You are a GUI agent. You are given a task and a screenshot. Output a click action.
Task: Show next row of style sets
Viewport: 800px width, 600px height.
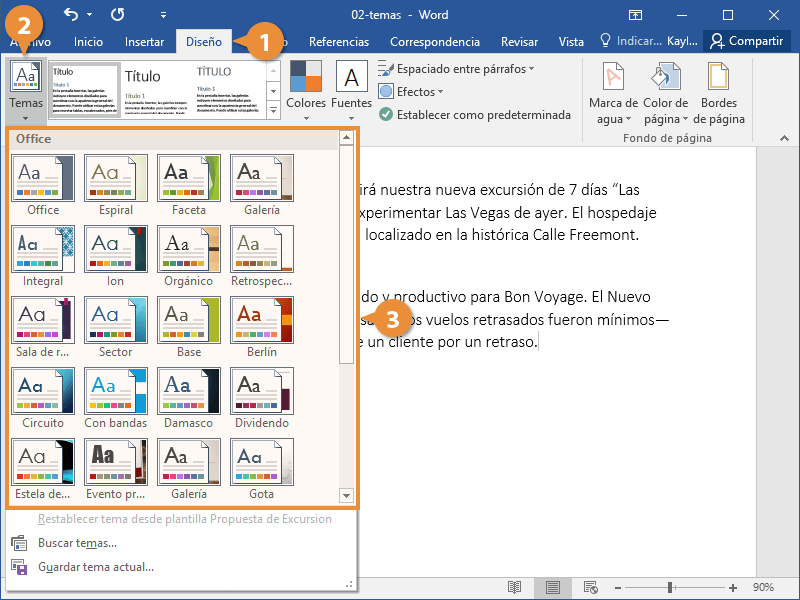273,91
